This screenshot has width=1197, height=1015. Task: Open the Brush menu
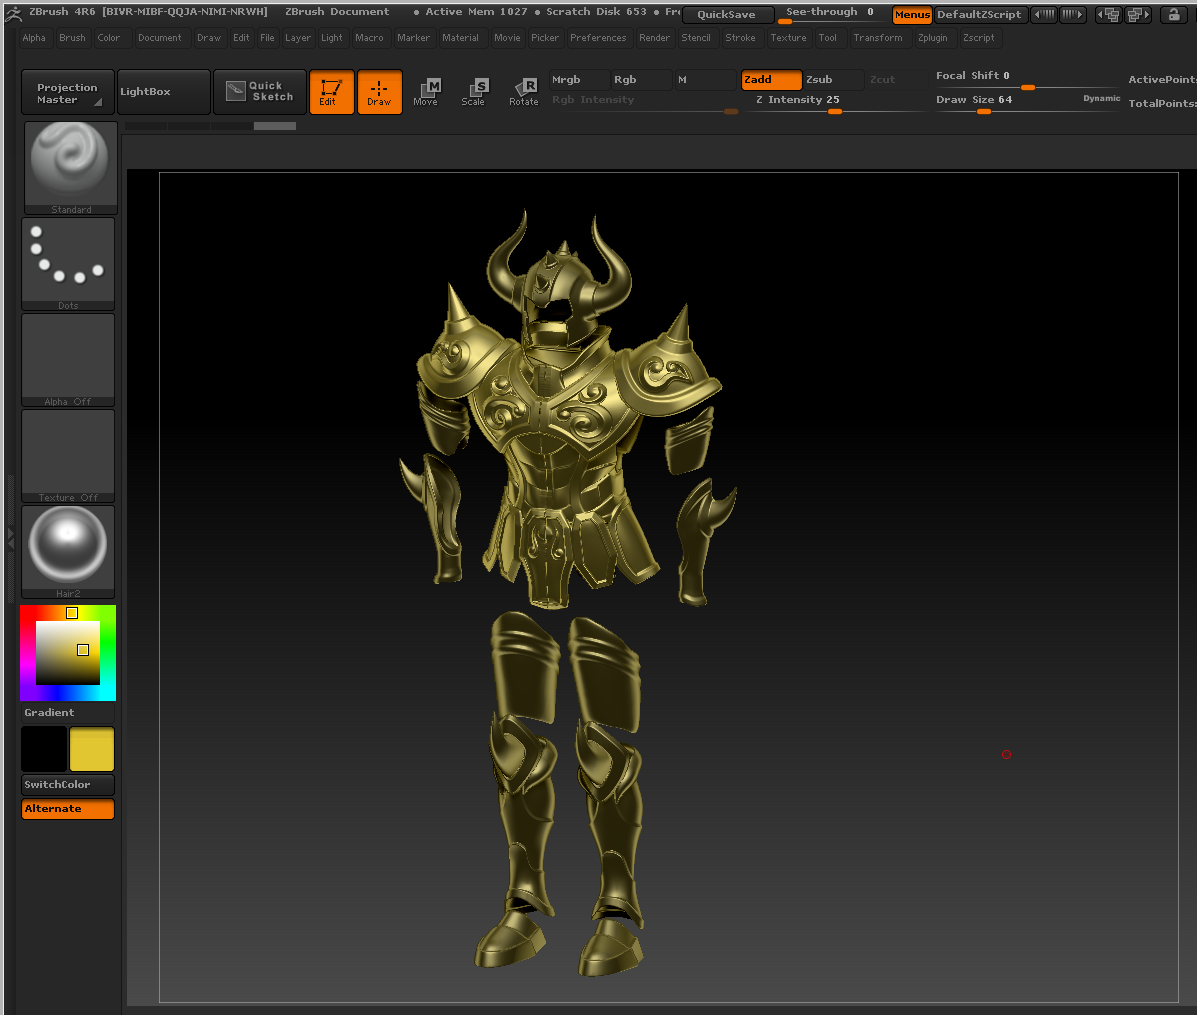click(x=73, y=37)
